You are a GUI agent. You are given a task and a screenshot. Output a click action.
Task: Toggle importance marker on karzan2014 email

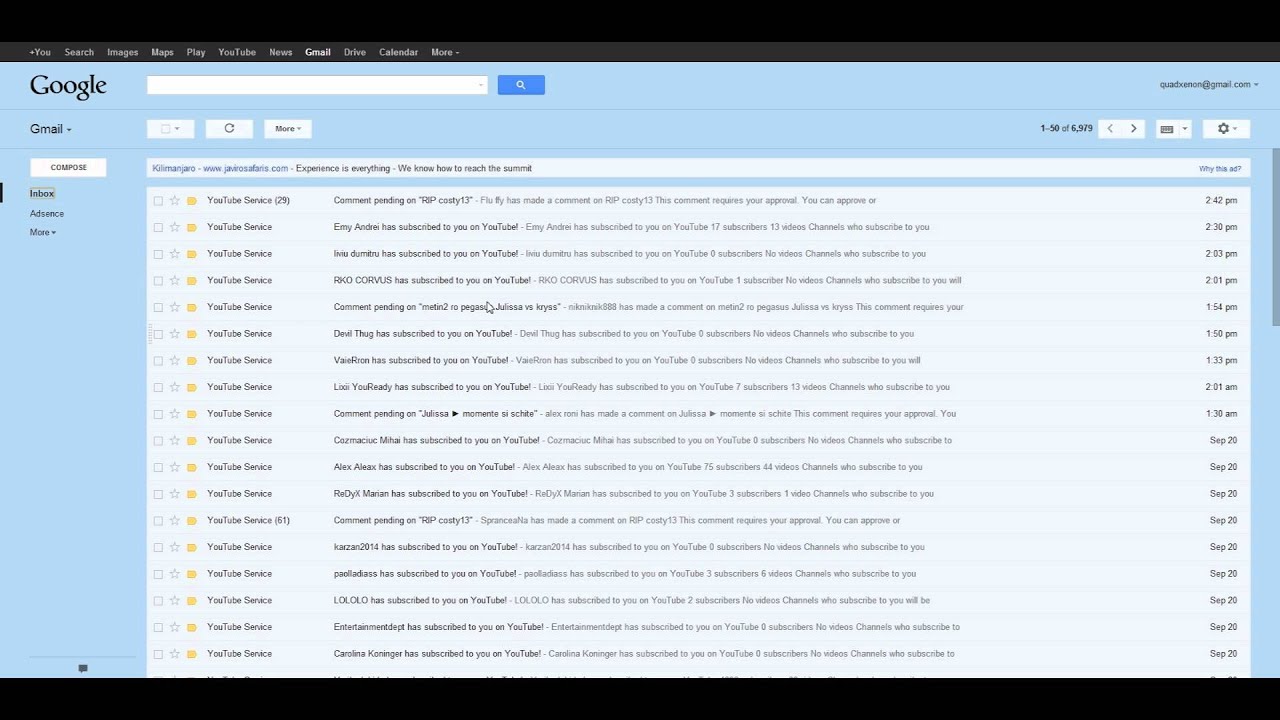pyautogui.click(x=192, y=547)
